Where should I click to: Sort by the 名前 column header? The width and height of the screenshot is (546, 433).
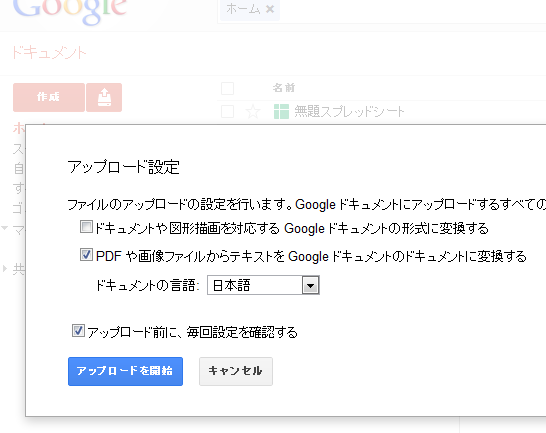click(284, 88)
